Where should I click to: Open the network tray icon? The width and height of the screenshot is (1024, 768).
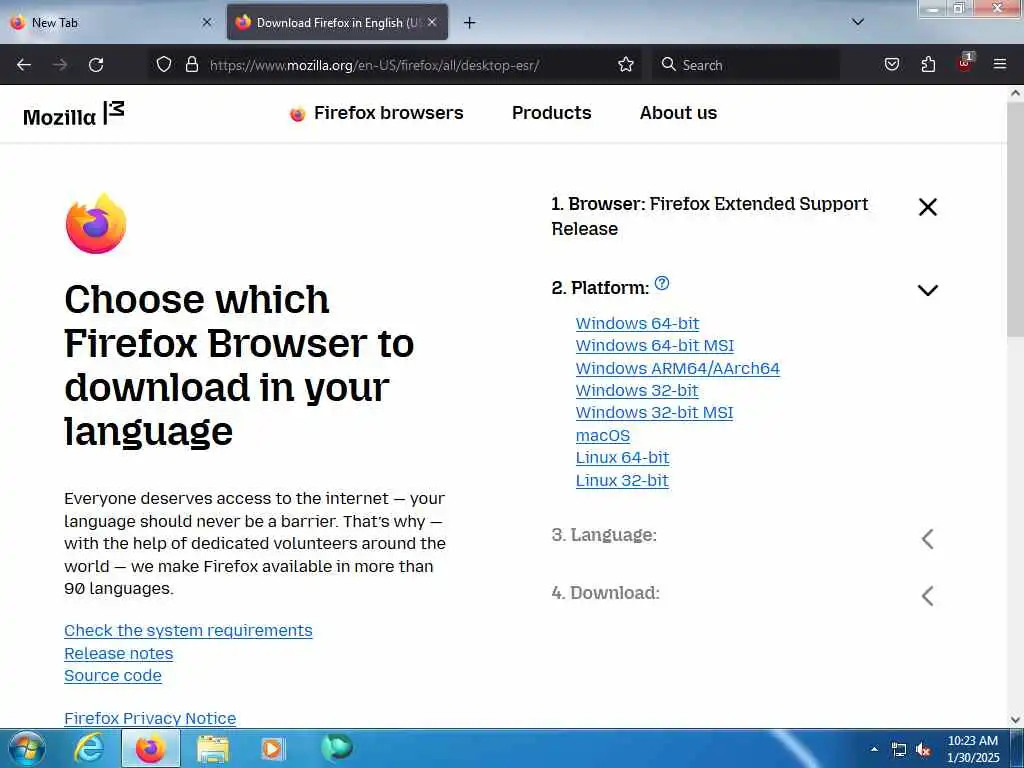pos(899,750)
